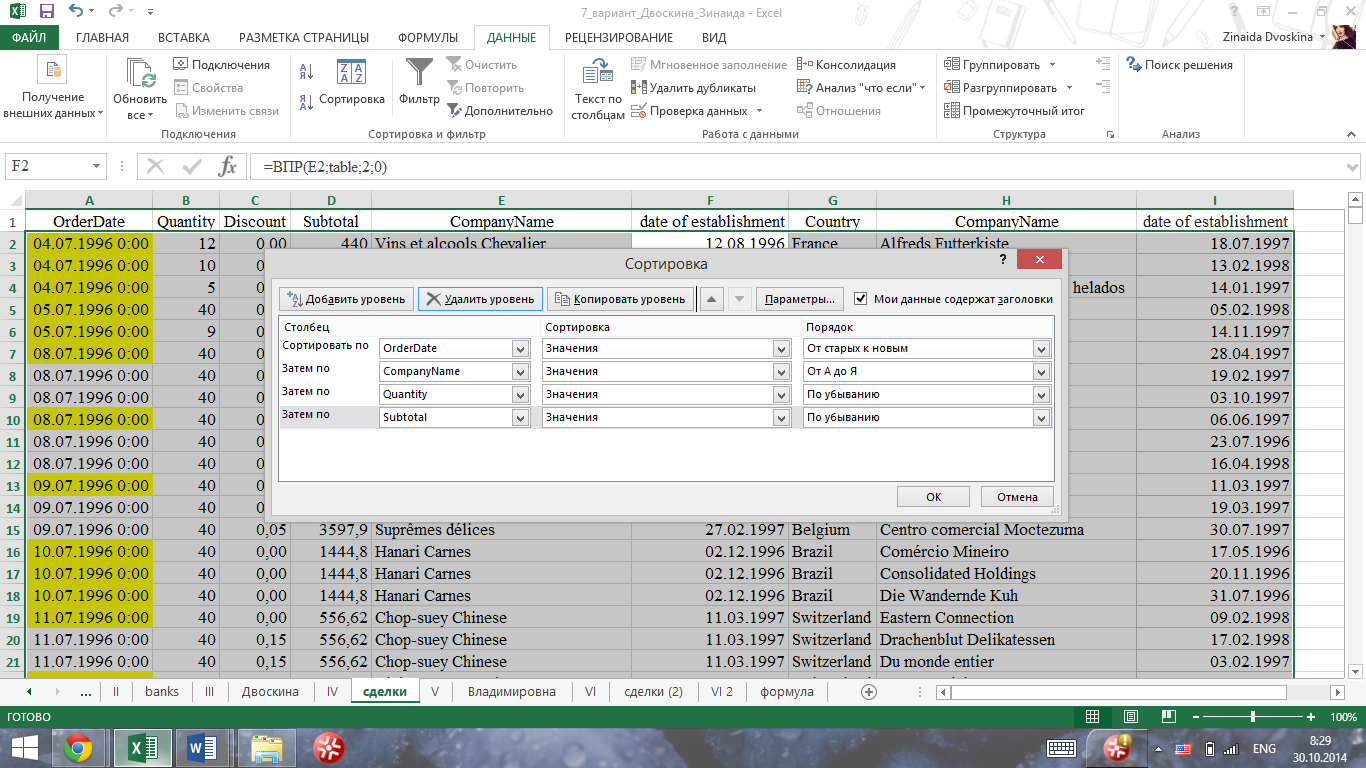
Task: Switch to Page Layout view in status bar
Action: coord(1129,718)
